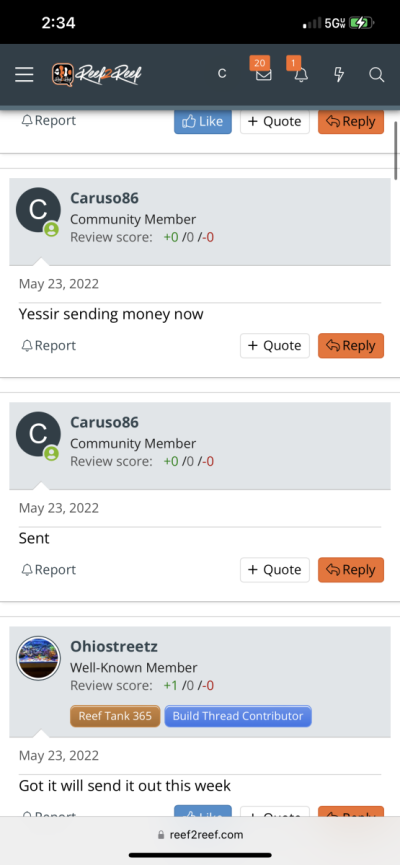The image size is (400, 865).
Task: Reply to the "Sent" post
Action: coord(351,570)
